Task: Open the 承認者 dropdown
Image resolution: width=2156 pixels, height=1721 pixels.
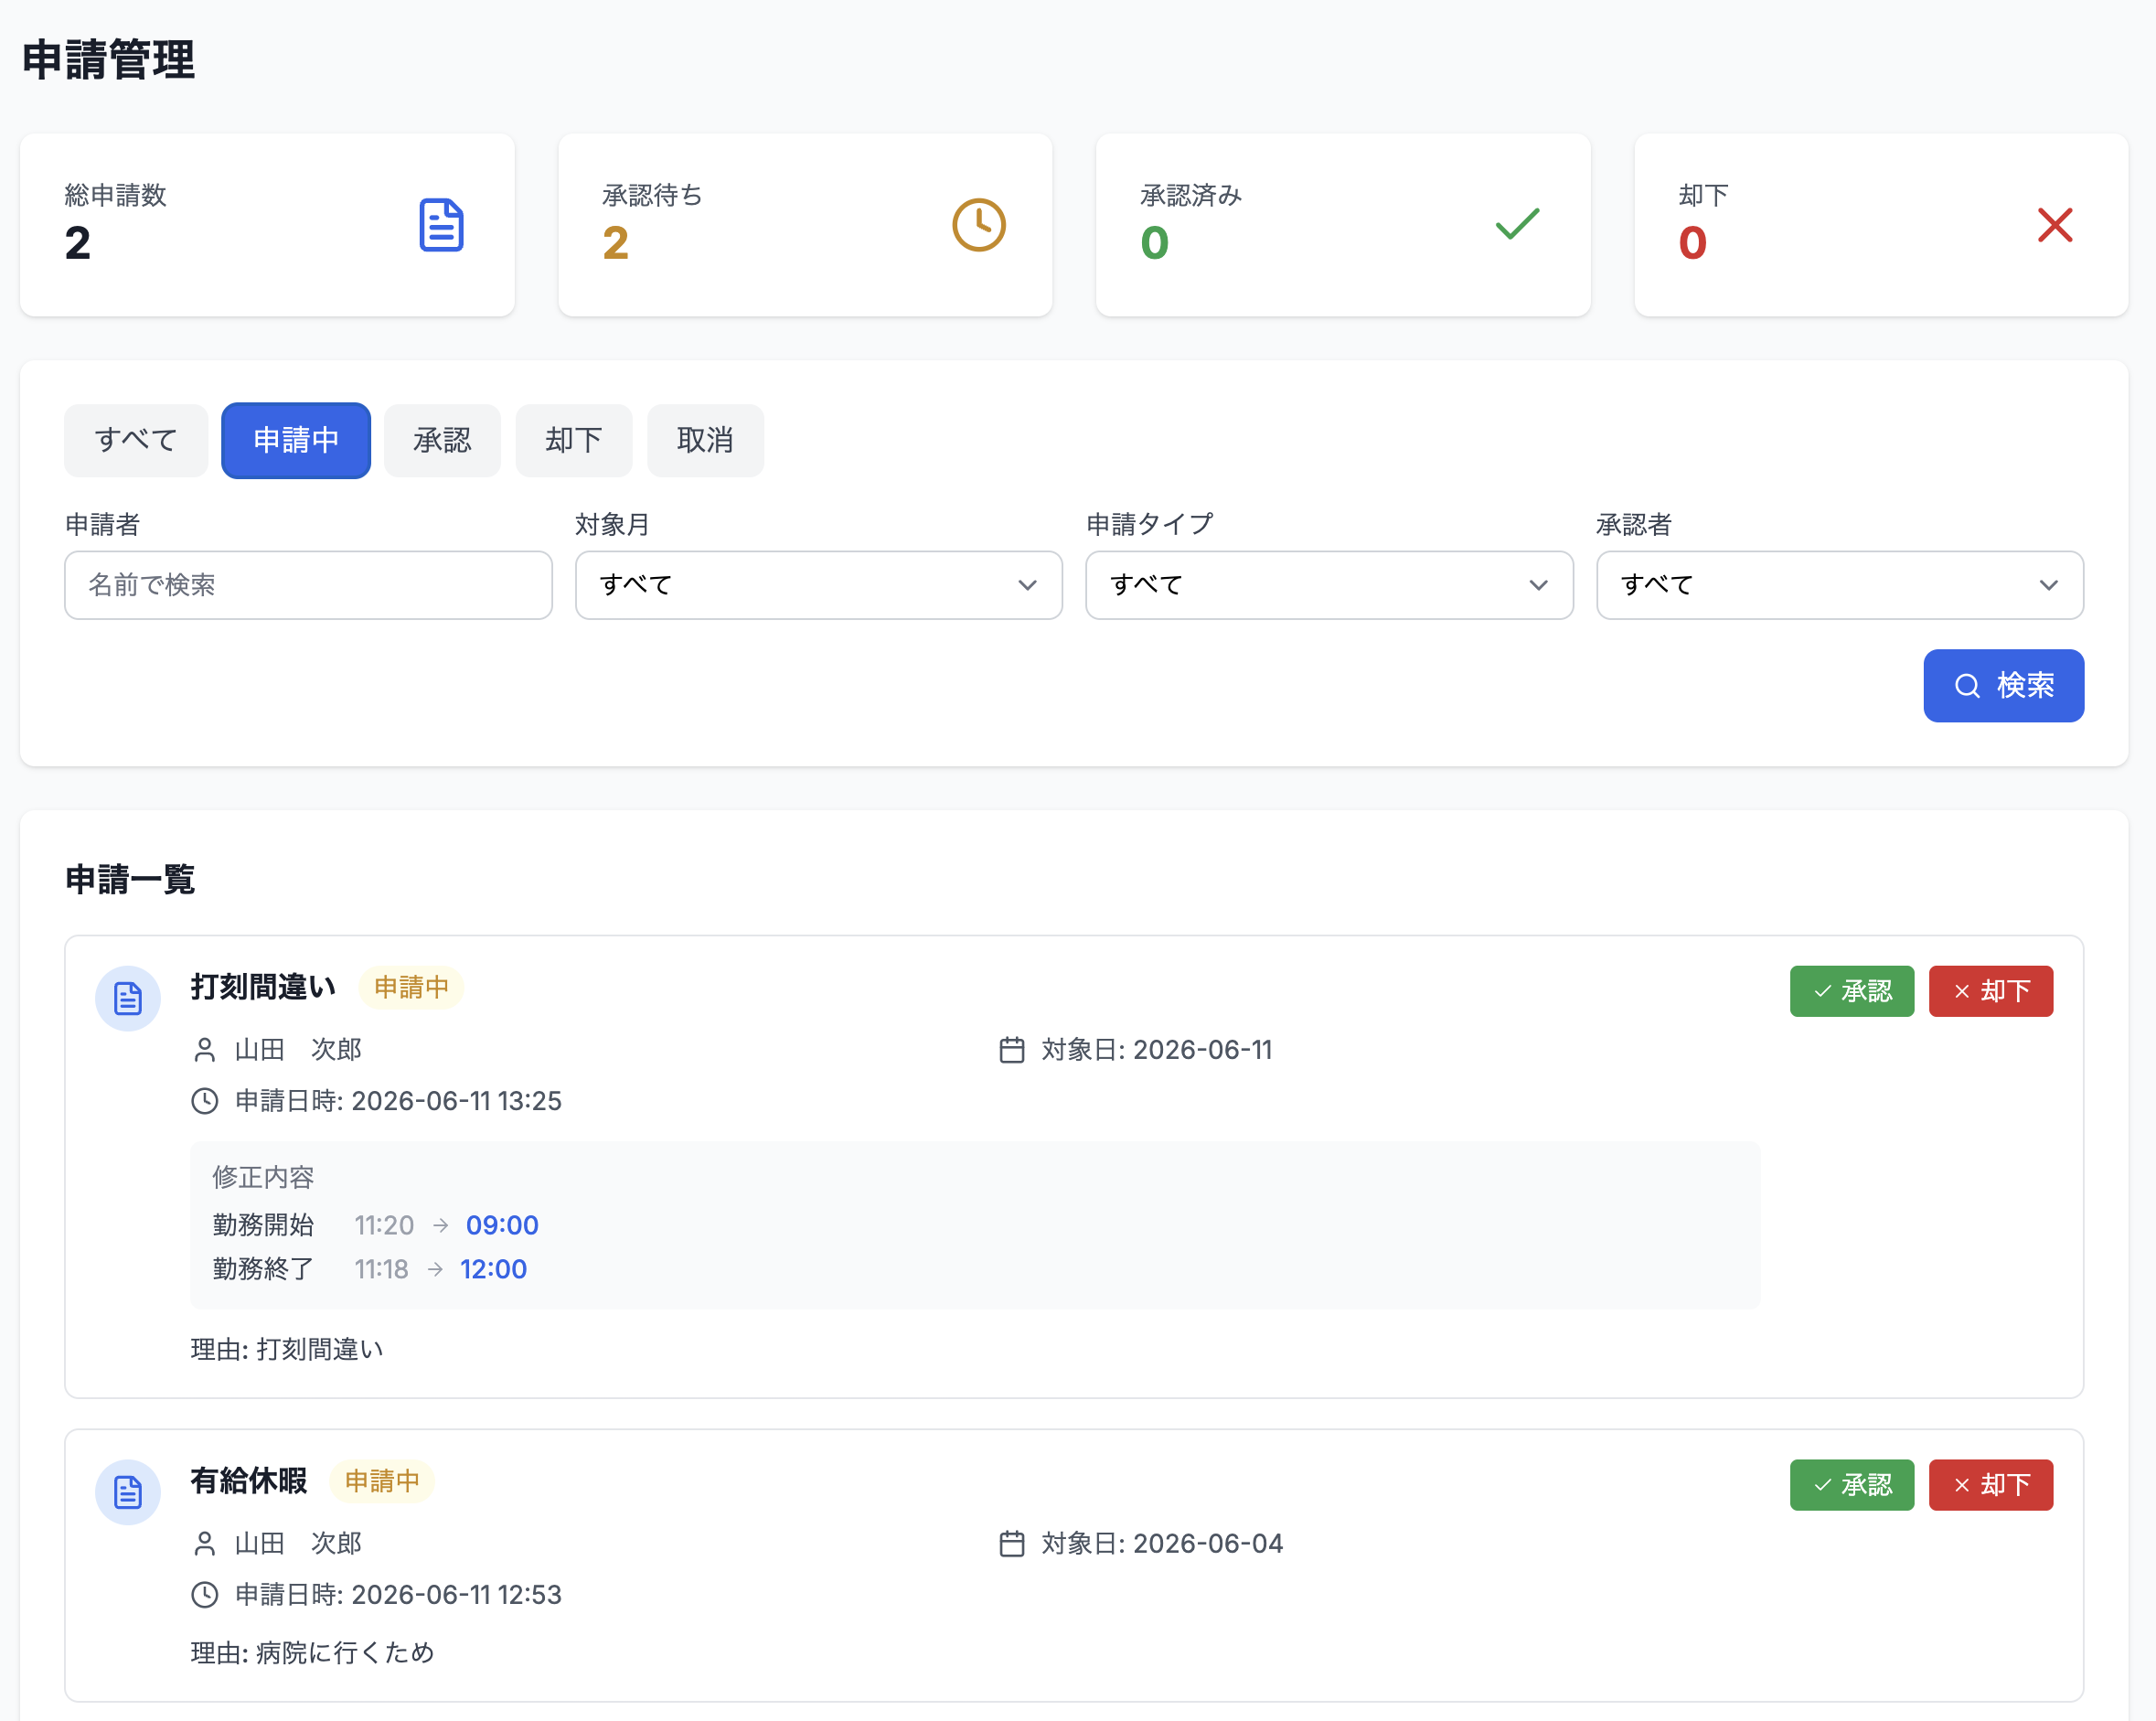Action: pos(1840,585)
